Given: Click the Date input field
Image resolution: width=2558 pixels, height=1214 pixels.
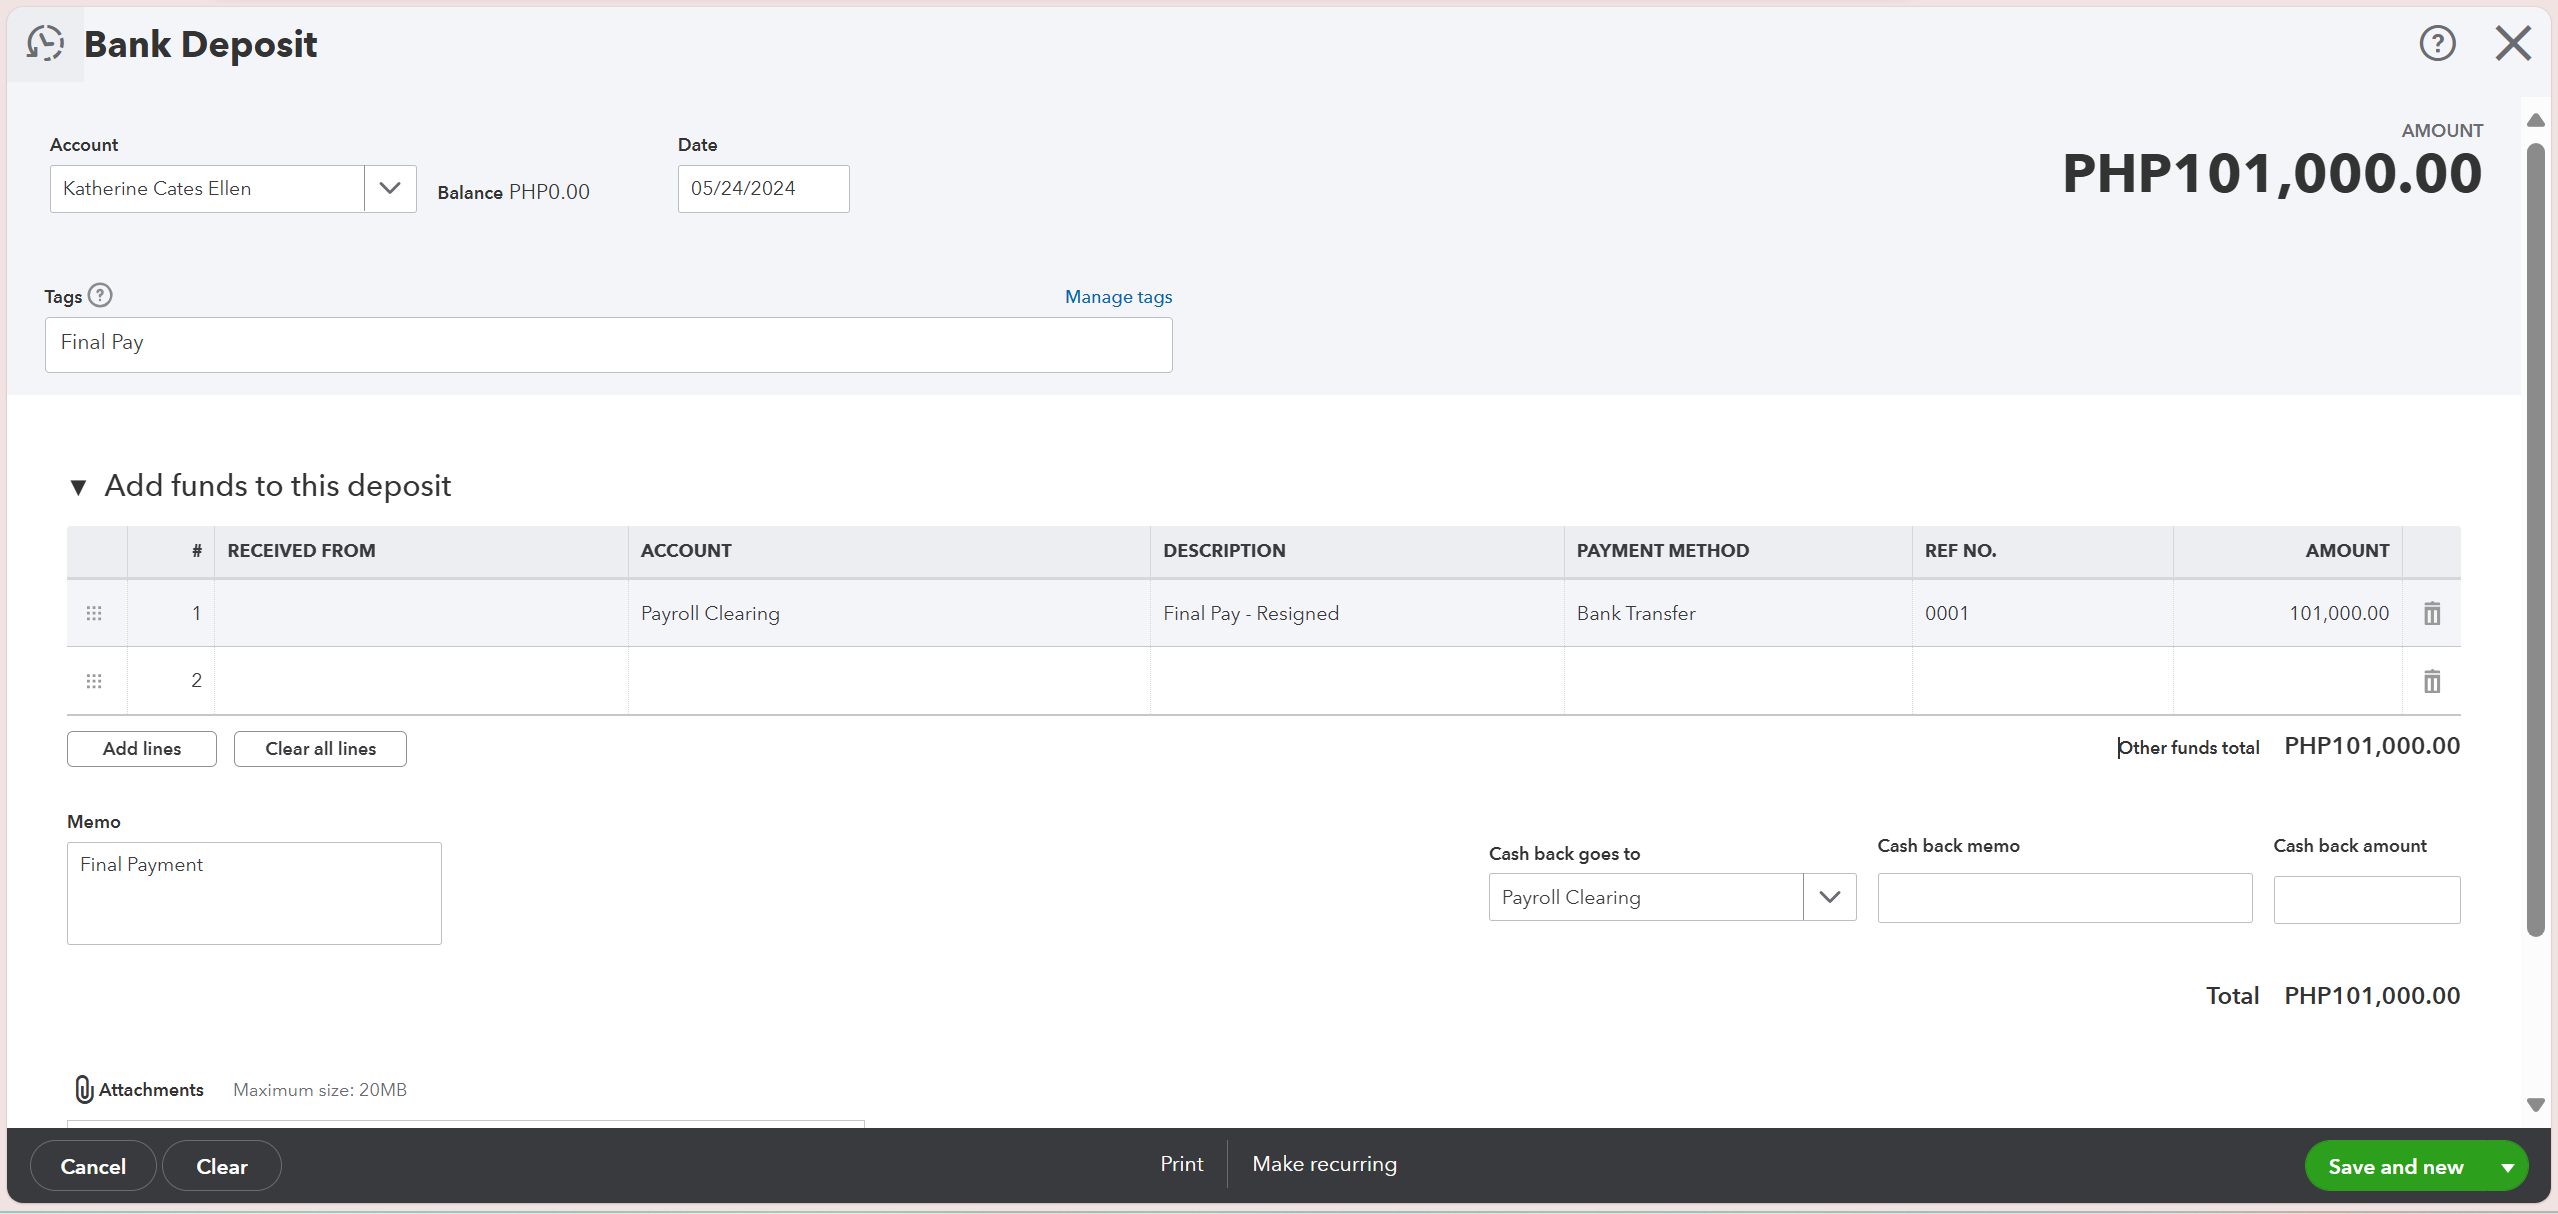Looking at the screenshot, I should pyautogui.click(x=763, y=189).
